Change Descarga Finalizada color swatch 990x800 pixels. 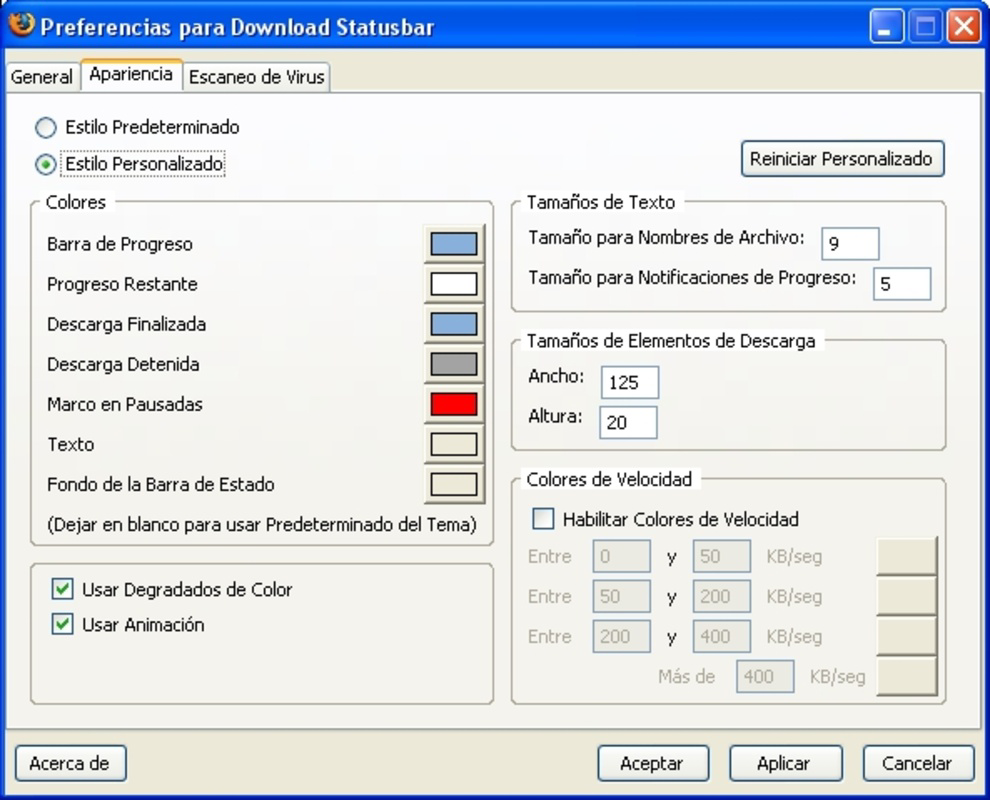[x=454, y=324]
